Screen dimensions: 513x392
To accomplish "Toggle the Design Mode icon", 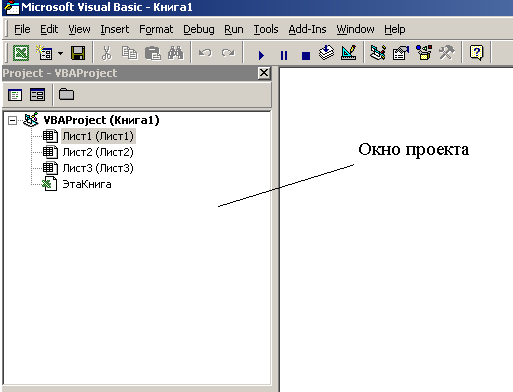I will [x=349, y=53].
